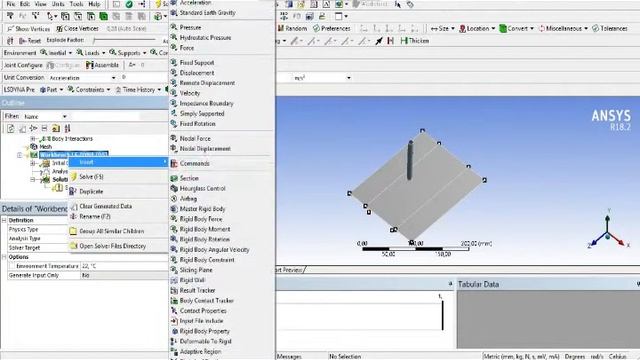
Task: Click the Force icon in submenu
Action: pos(174,48)
